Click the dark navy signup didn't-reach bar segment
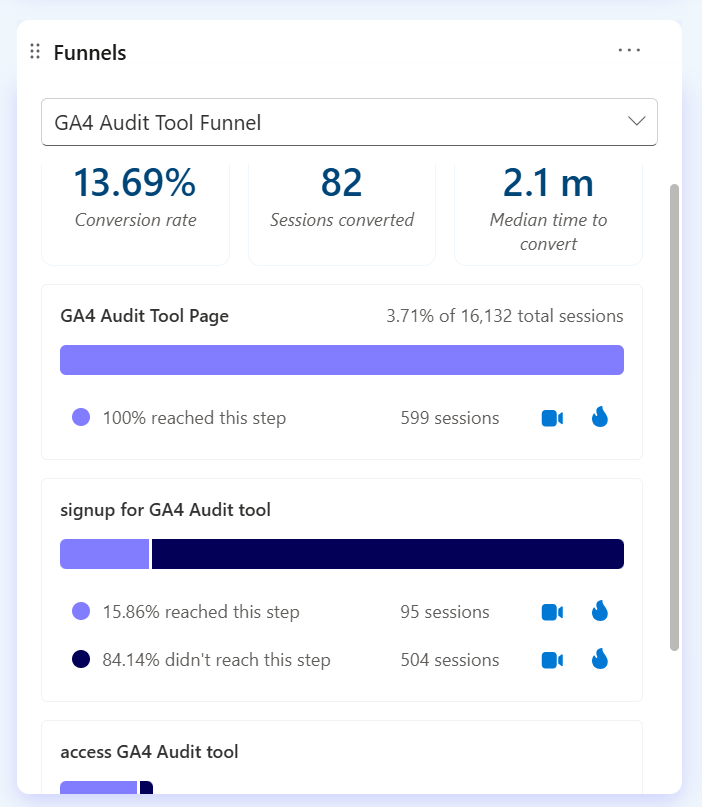 (388, 554)
